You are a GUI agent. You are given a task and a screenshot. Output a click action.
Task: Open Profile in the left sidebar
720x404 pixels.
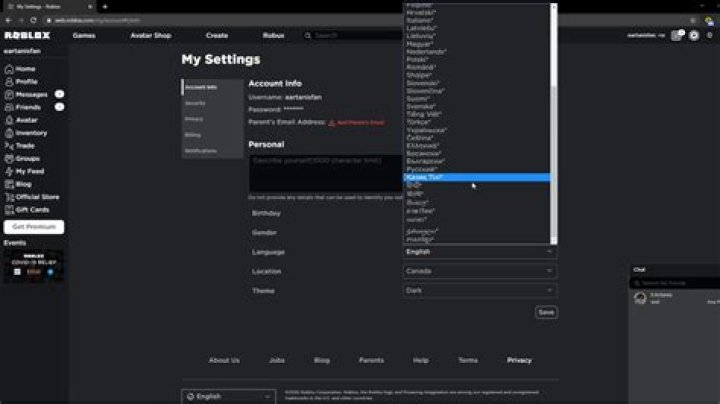click(x=21, y=82)
